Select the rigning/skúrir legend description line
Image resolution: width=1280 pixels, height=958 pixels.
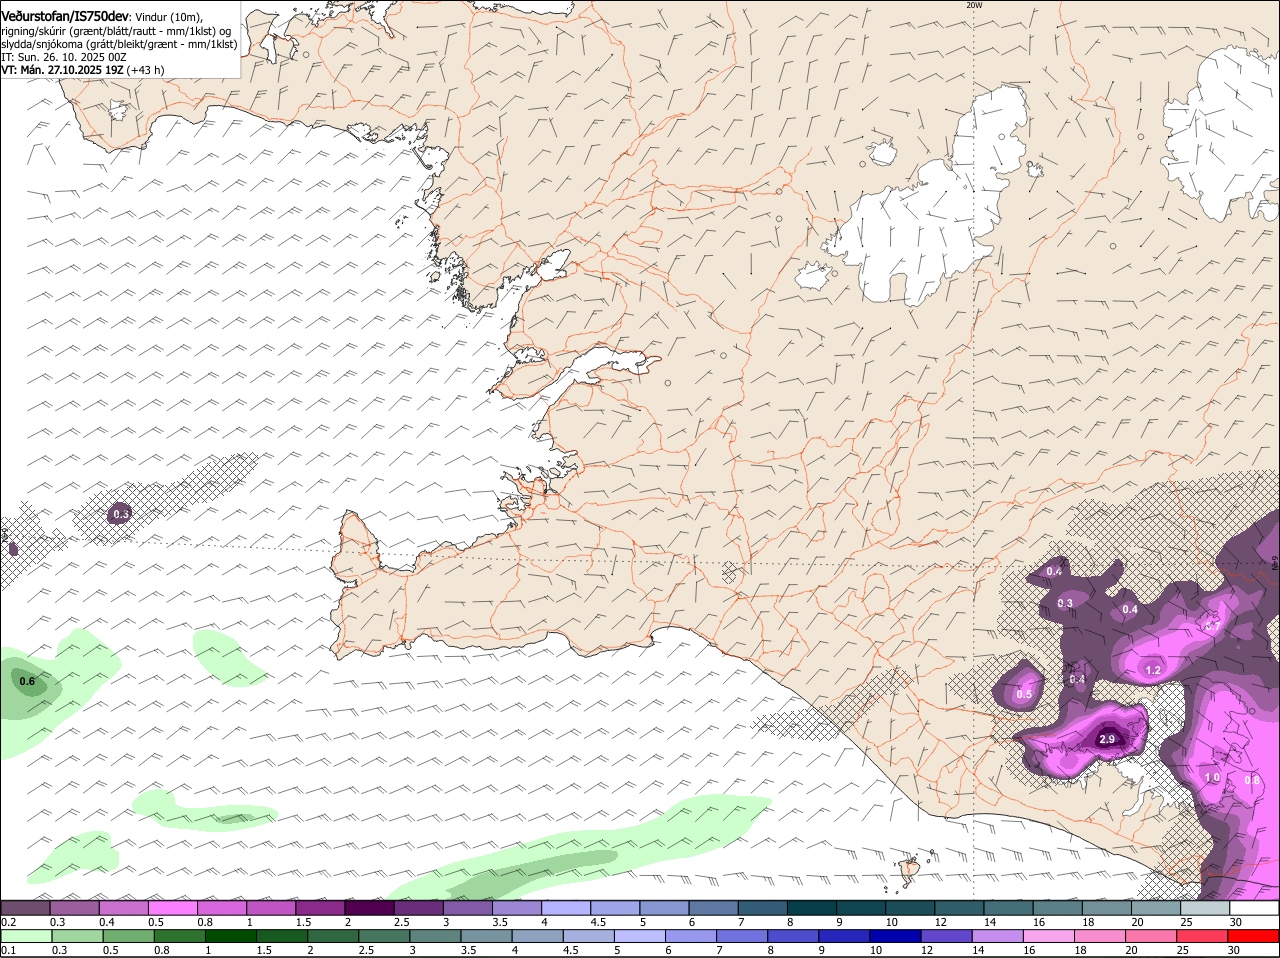[116, 31]
